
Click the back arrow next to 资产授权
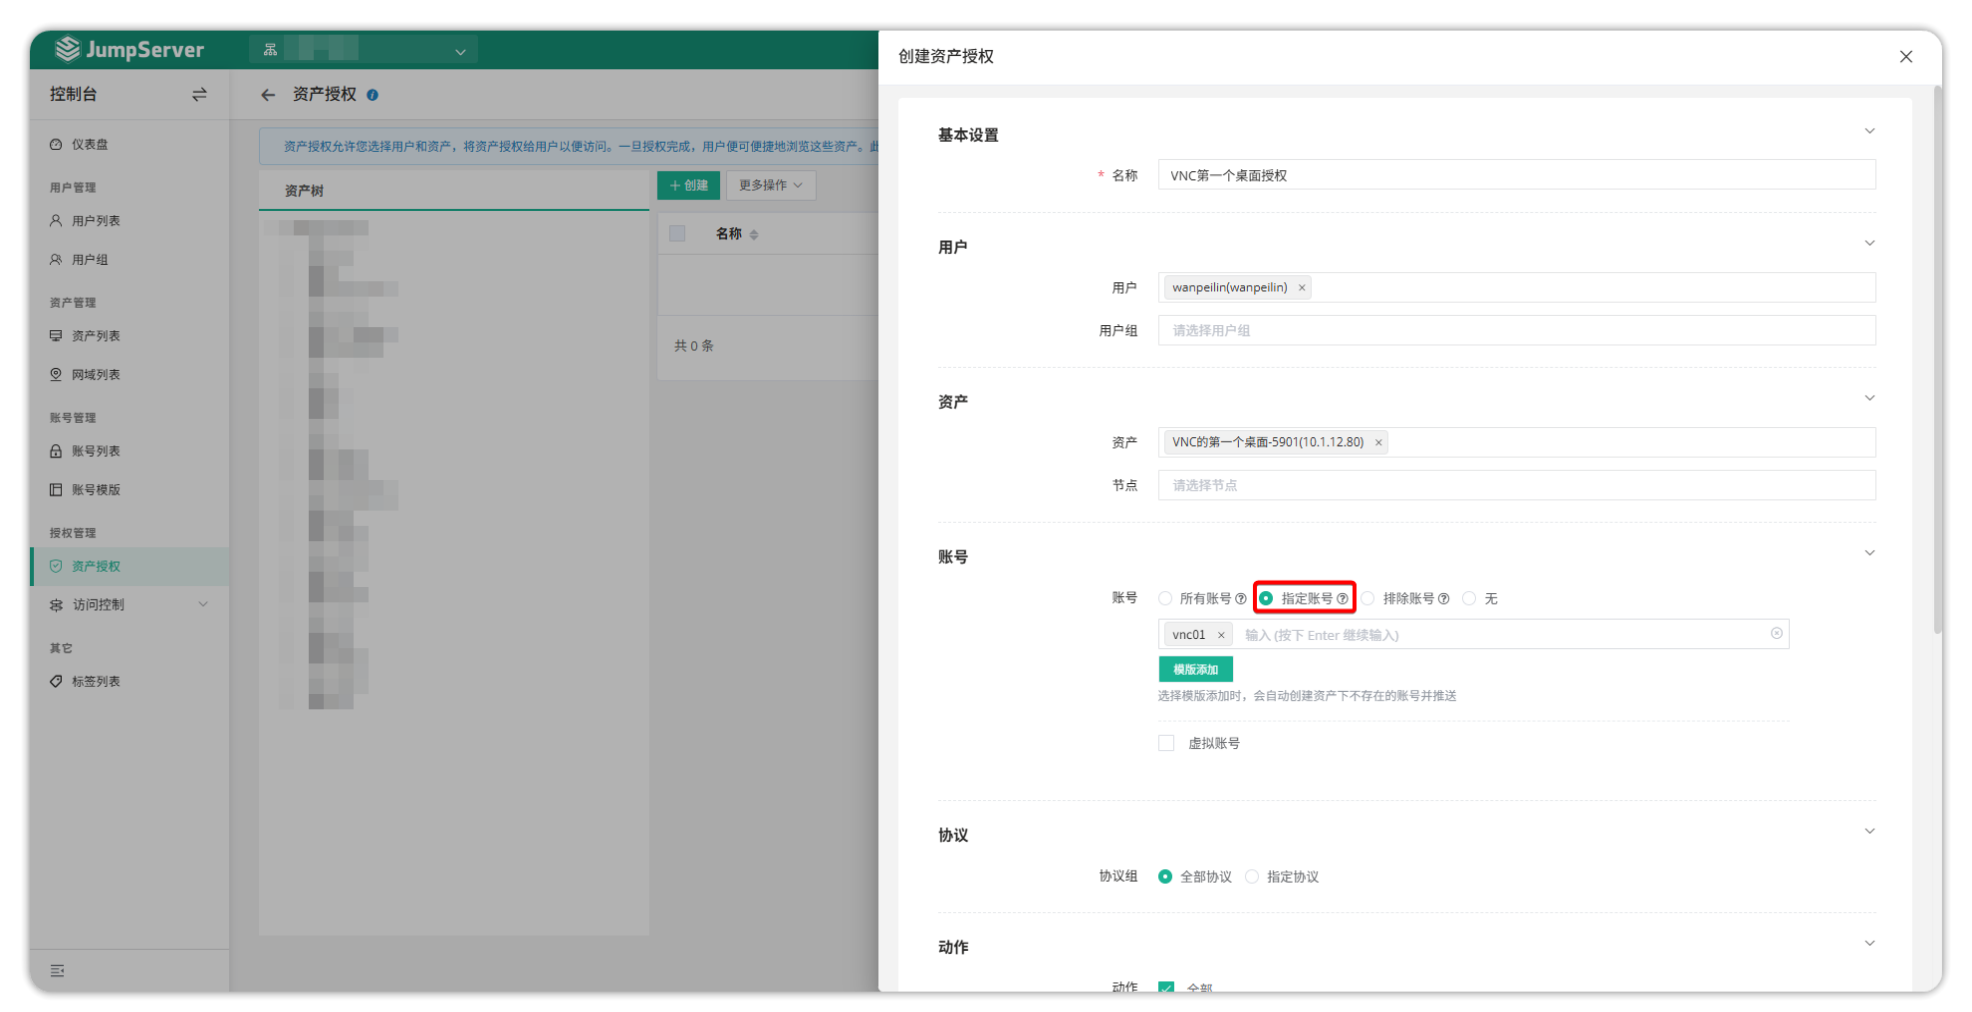coord(267,95)
